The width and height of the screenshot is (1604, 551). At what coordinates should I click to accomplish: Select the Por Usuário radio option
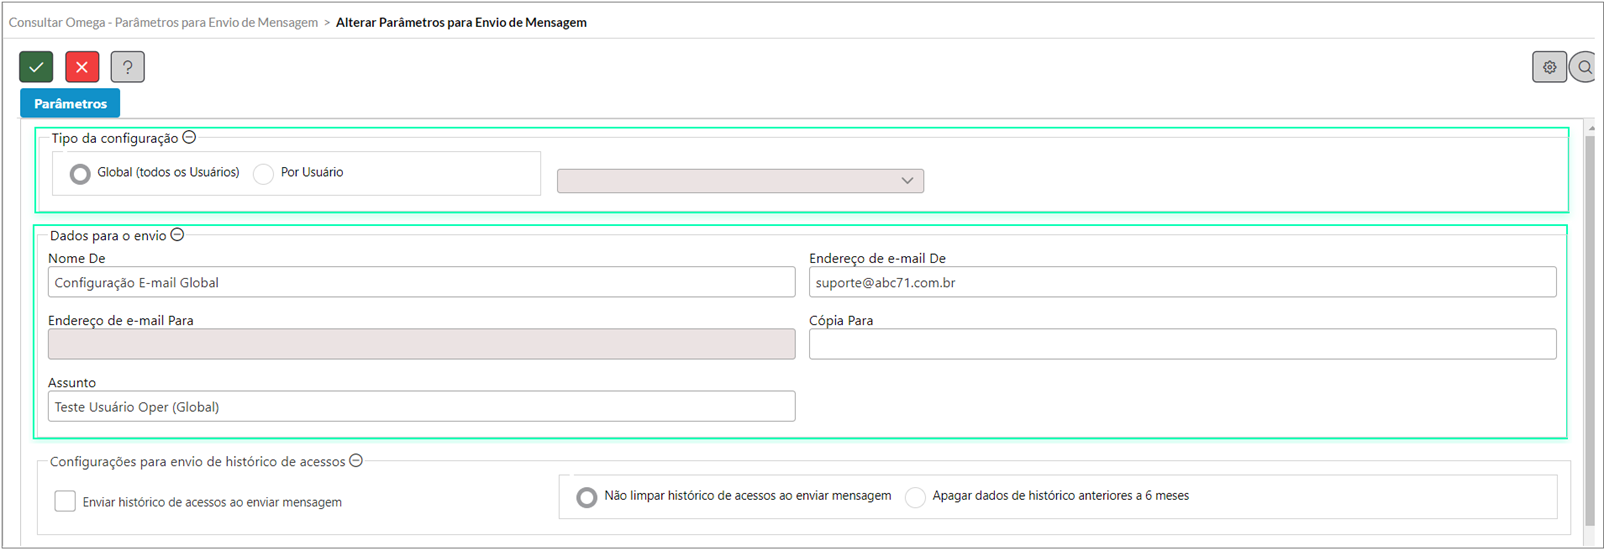point(263,174)
